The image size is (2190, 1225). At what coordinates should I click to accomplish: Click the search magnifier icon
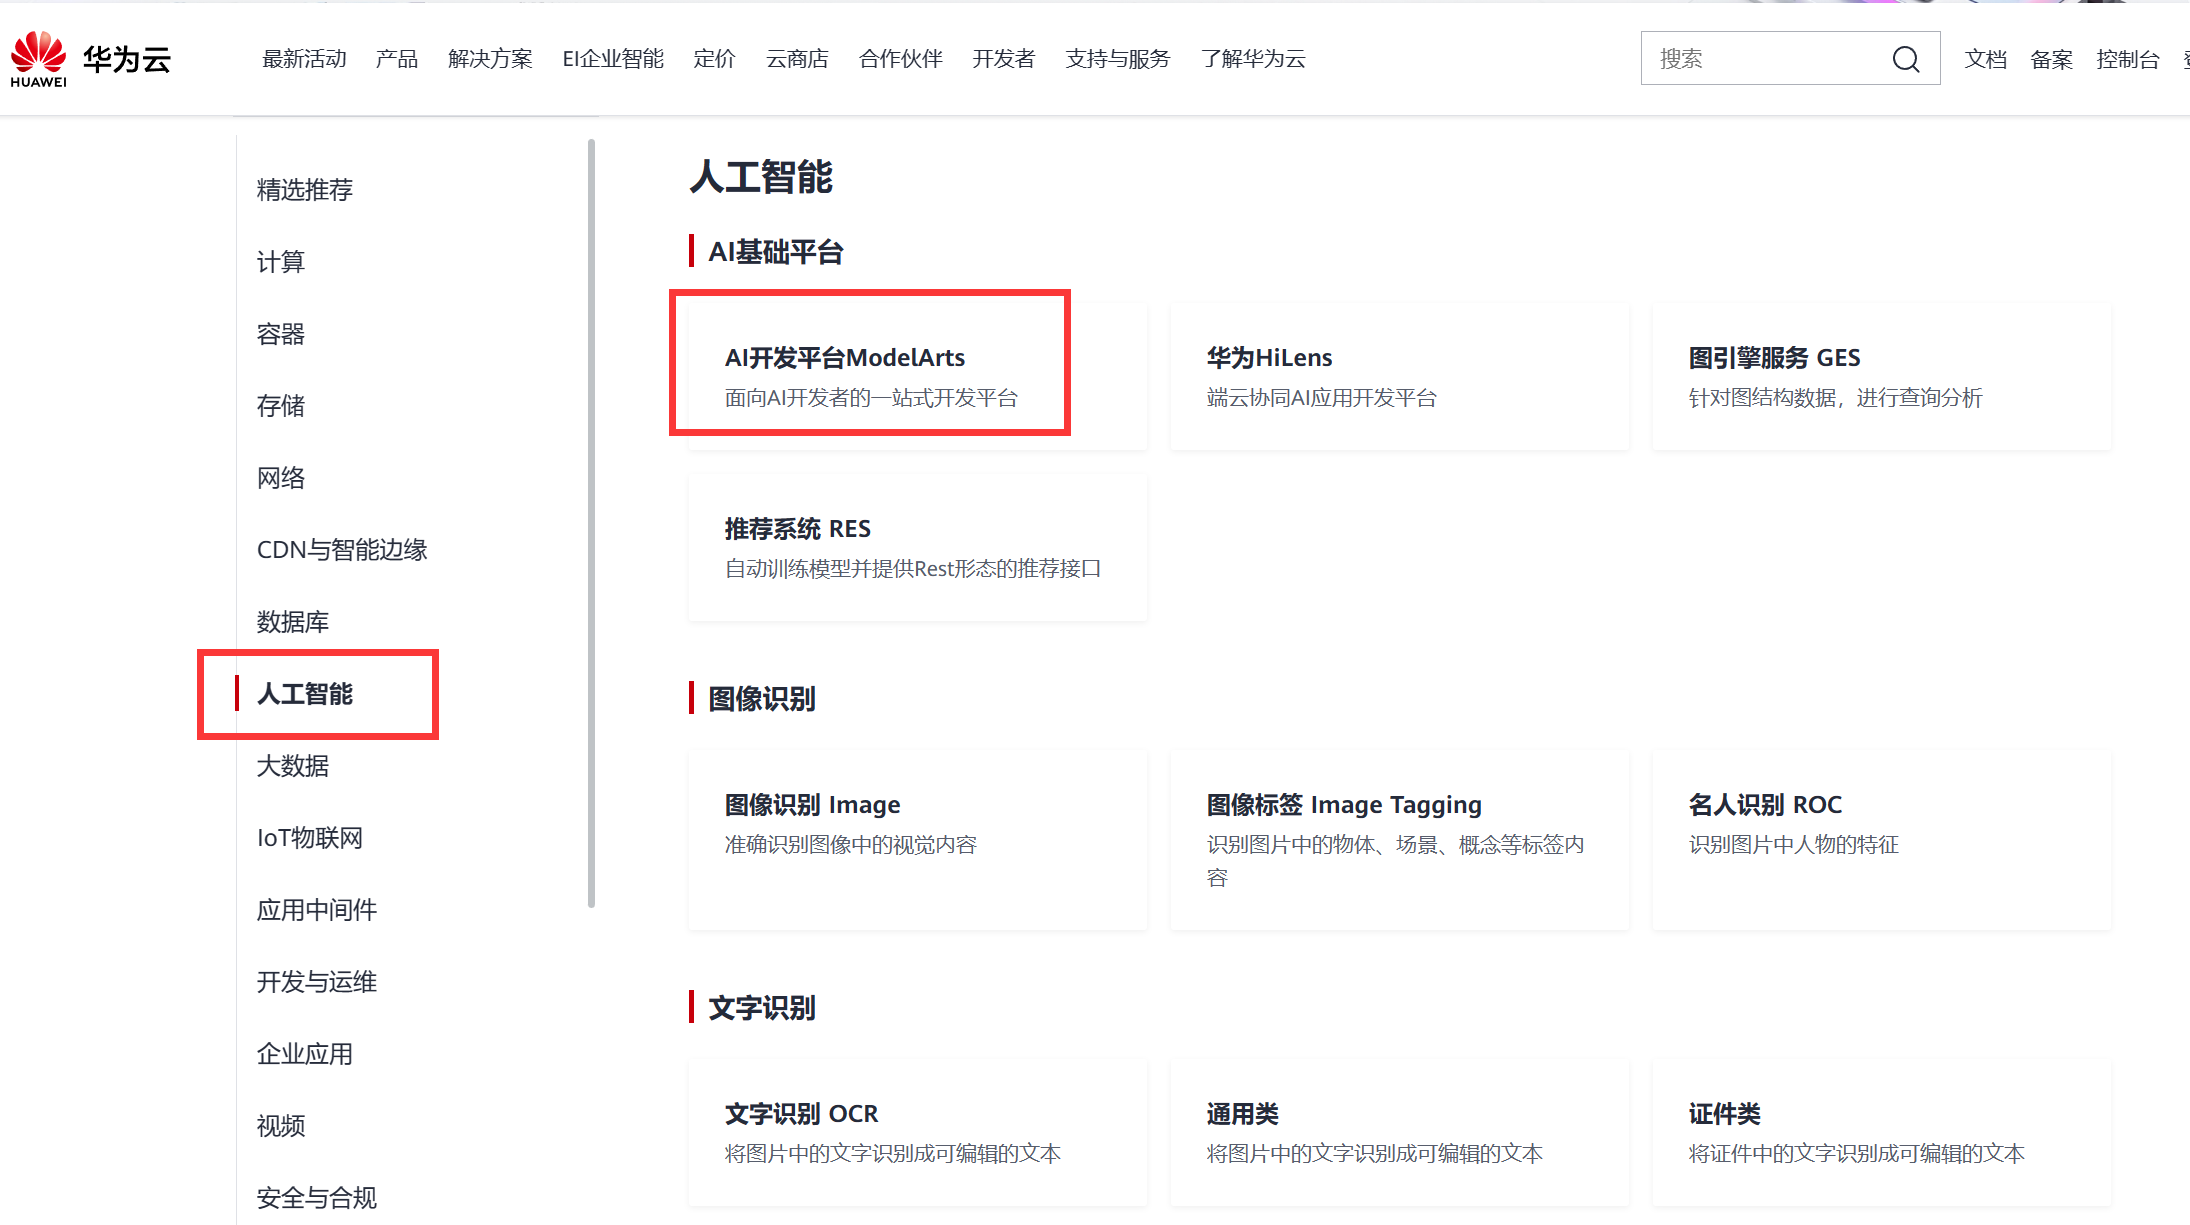click(x=1906, y=59)
